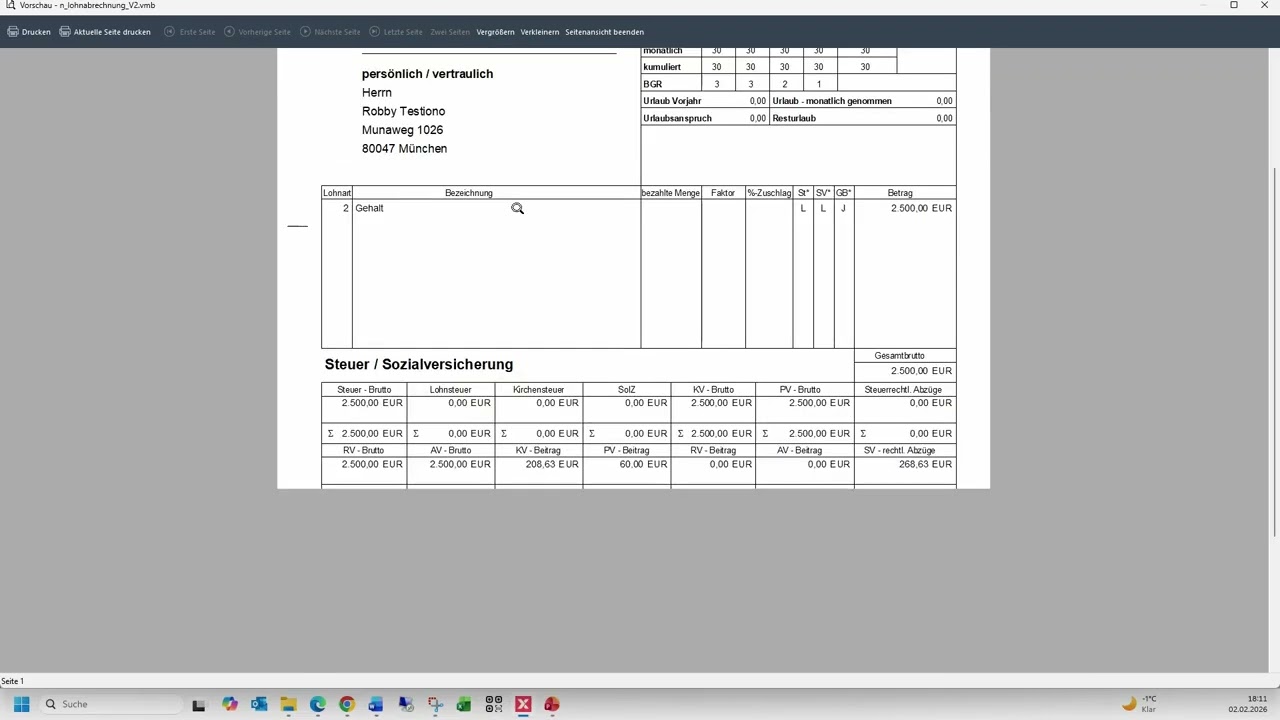Click the Gehalt amount '2.500,00 EUR'
1280x720 pixels.
coord(921,208)
